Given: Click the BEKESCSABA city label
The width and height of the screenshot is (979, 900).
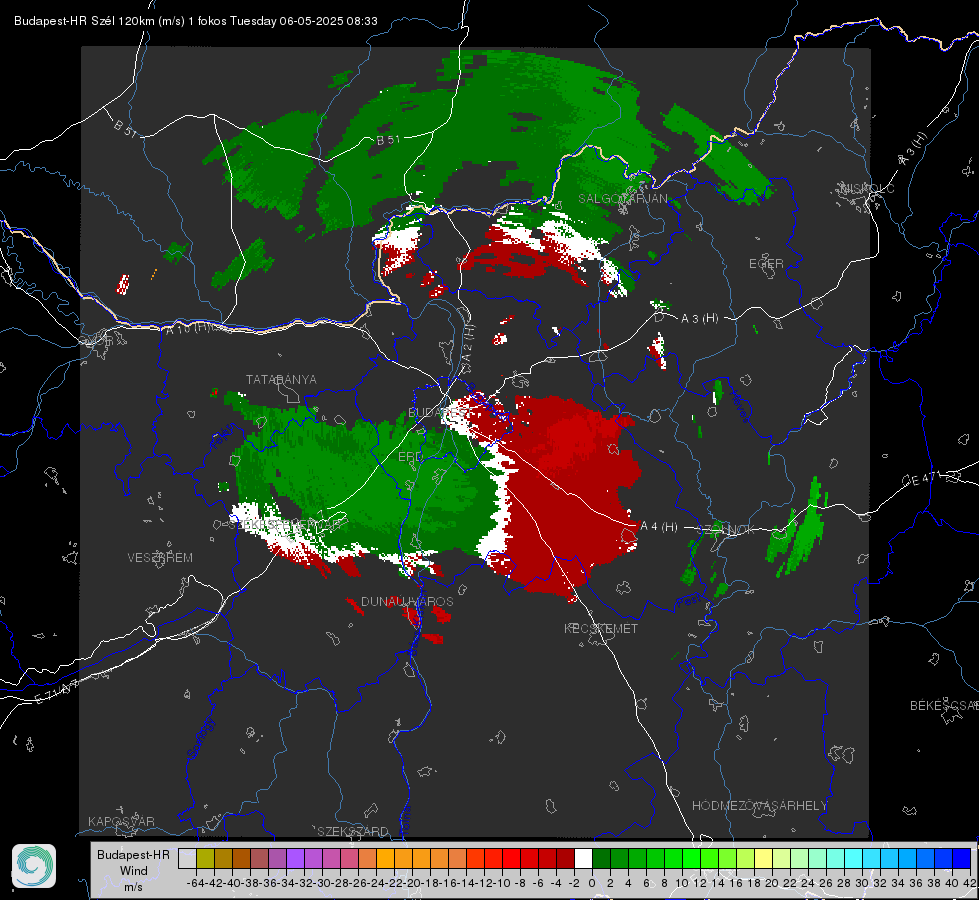Looking at the screenshot, I should [944, 705].
